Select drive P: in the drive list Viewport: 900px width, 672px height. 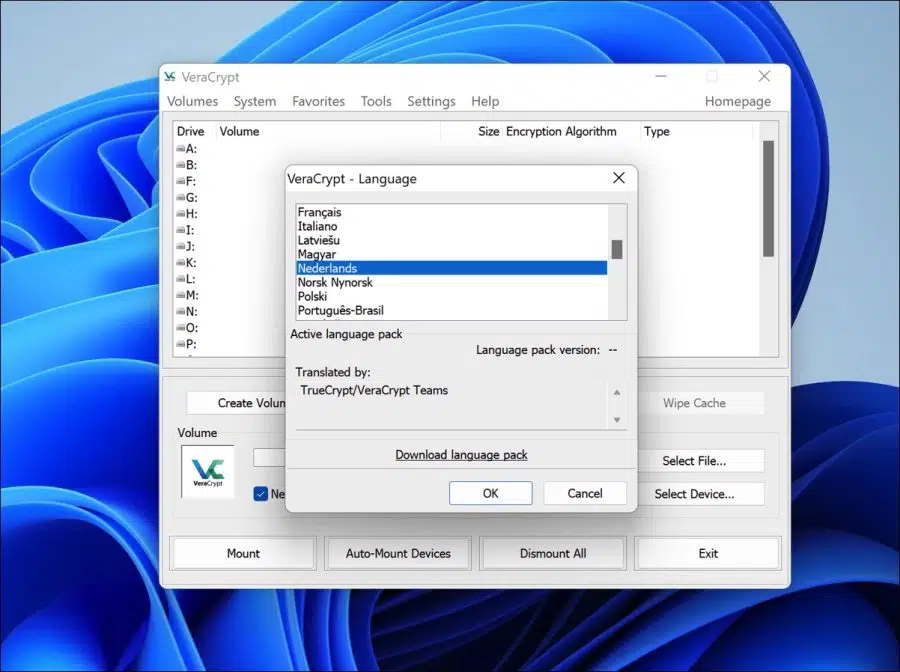click(x=187, y=344)
